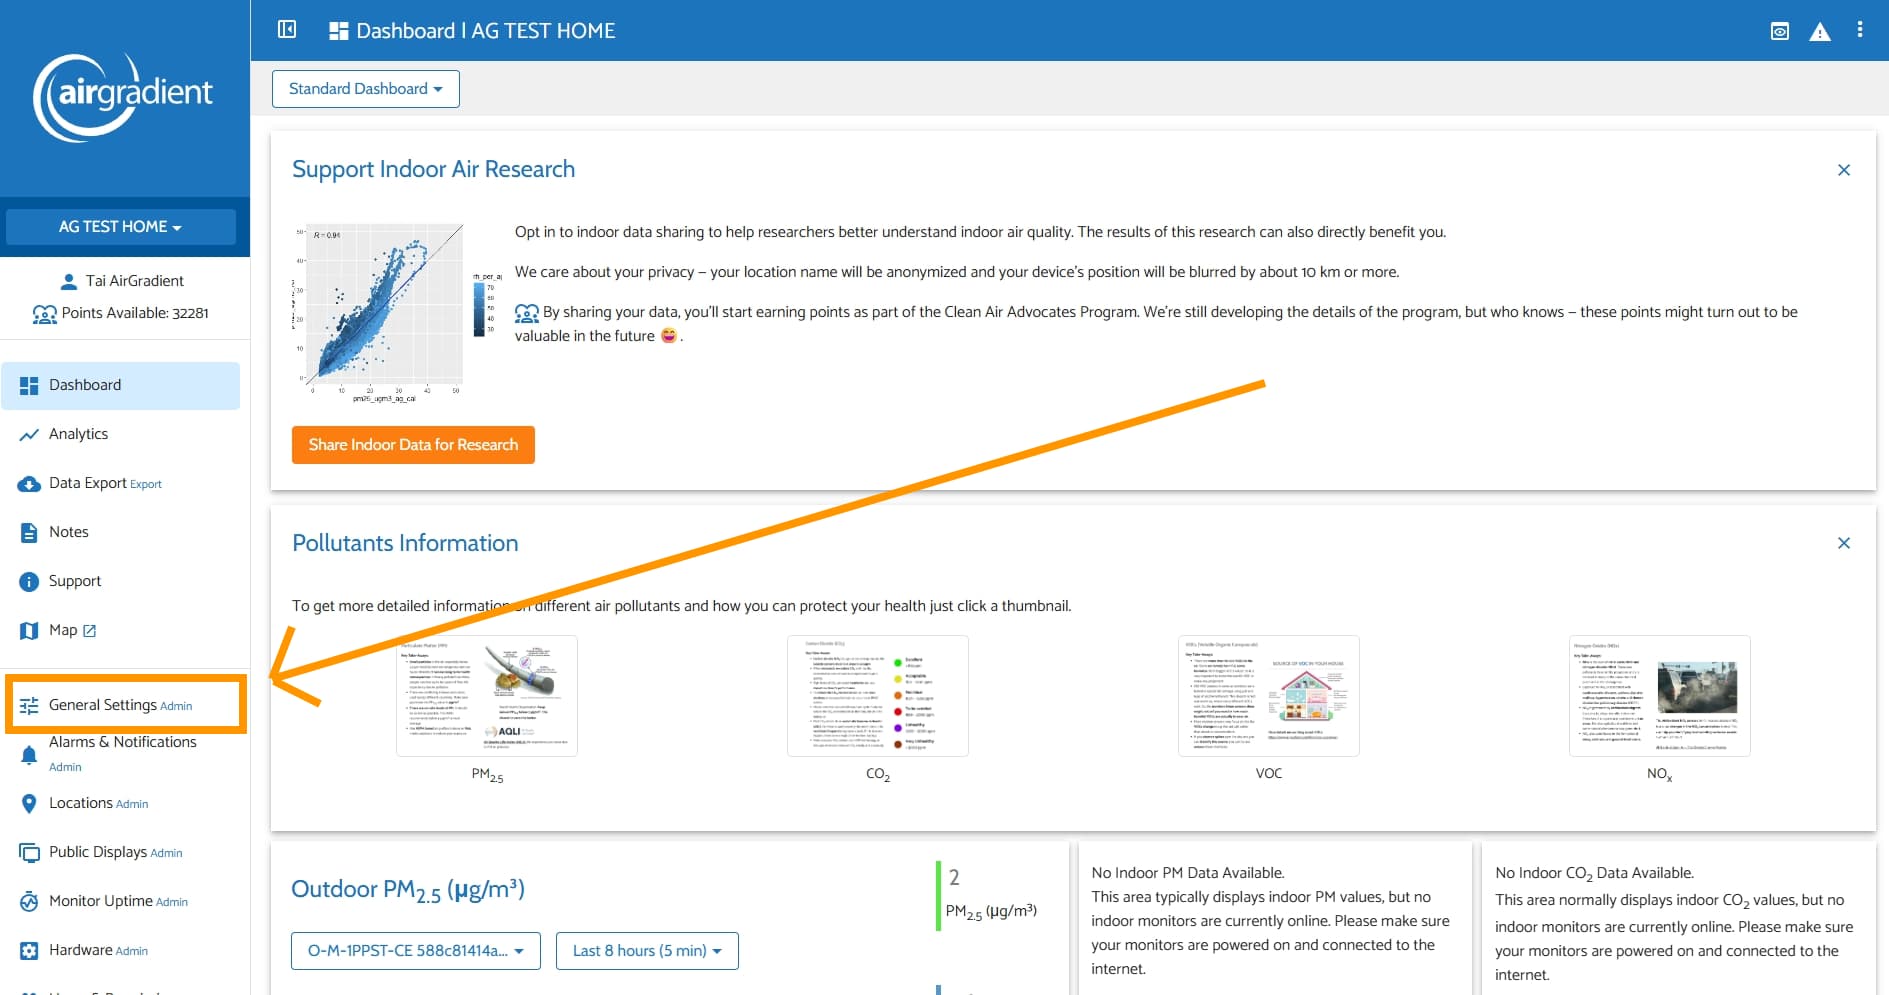Click the Dashboard sidebar icon

click(29, 386)
